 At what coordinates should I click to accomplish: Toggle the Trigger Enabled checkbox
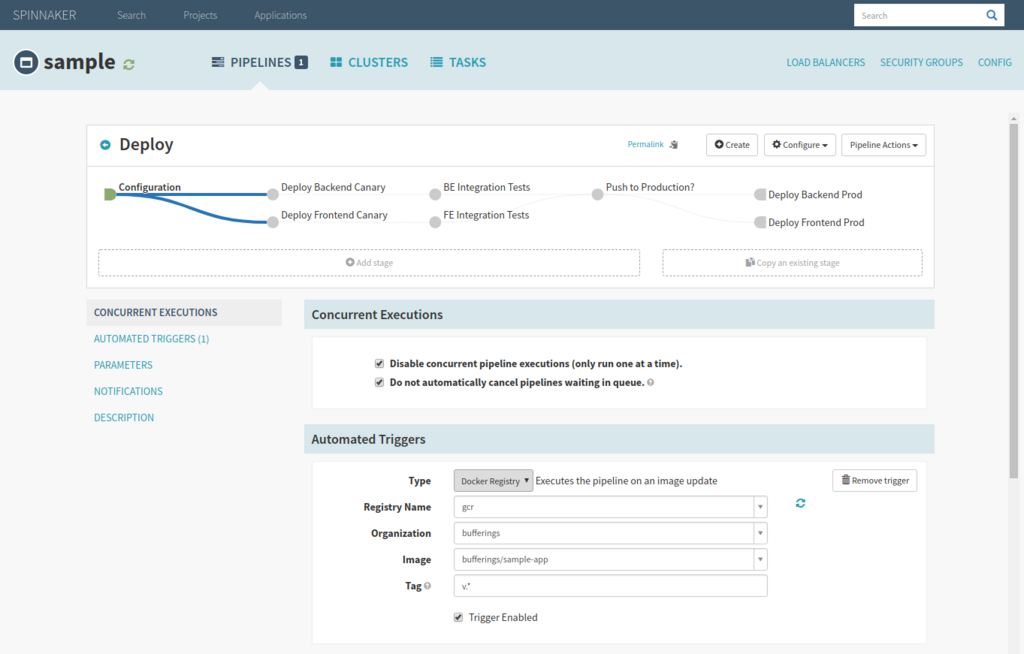click(458, 617)
